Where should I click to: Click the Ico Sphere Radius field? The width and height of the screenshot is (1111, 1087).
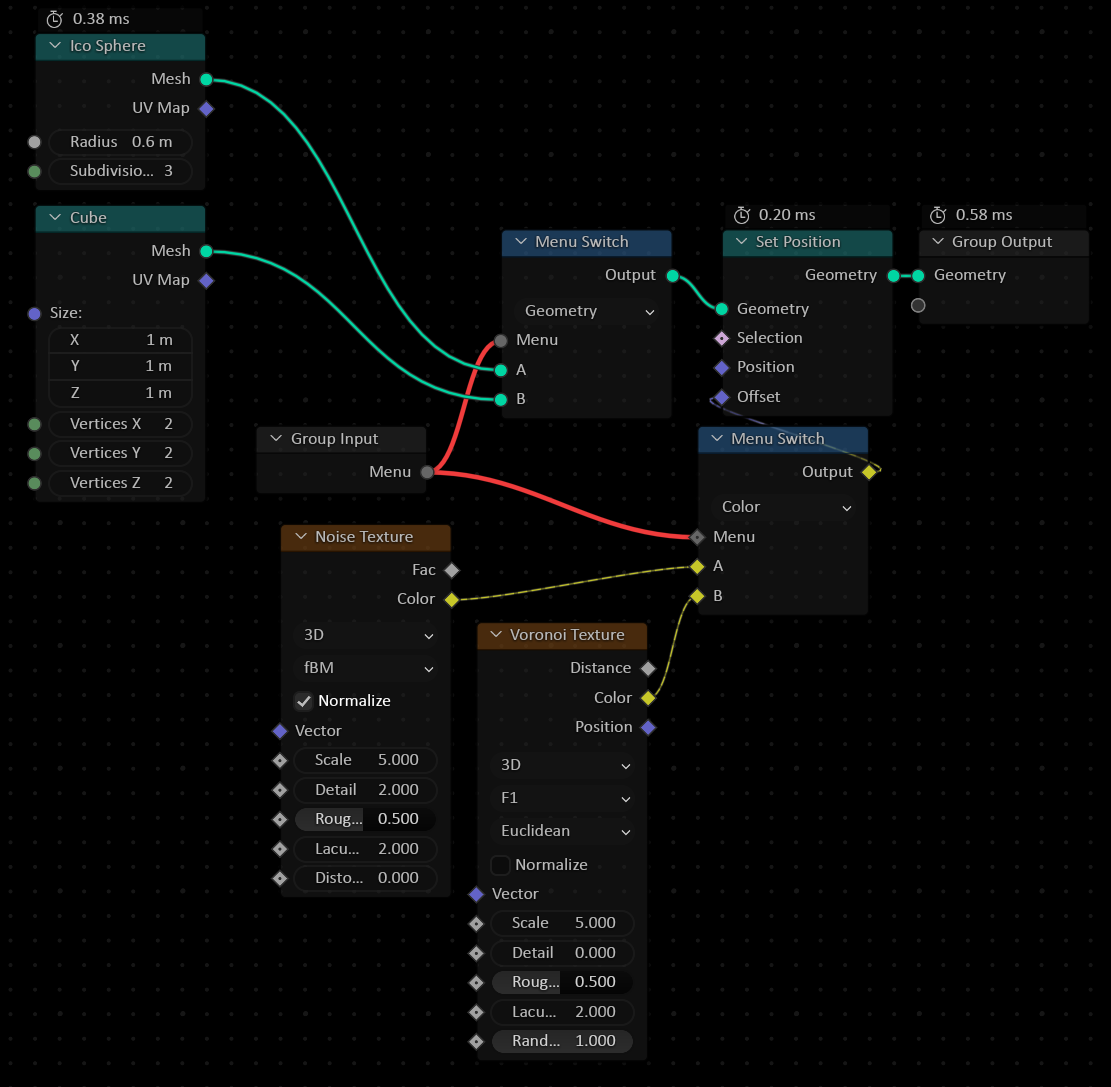[120, 142]
